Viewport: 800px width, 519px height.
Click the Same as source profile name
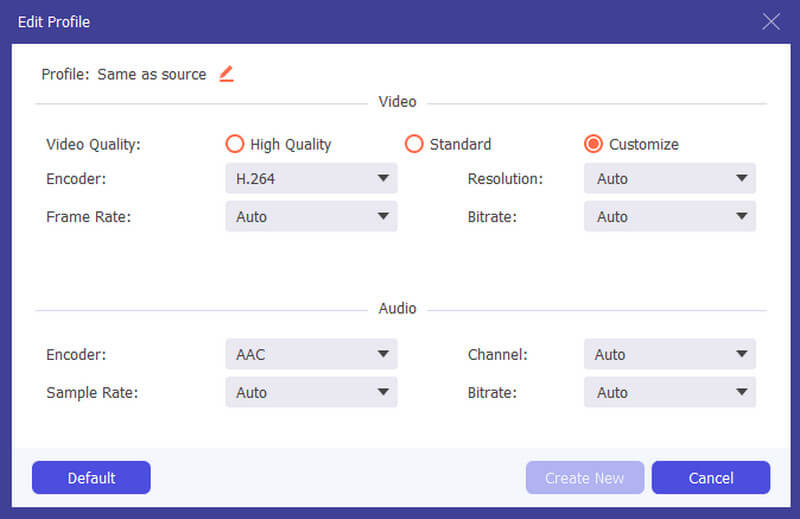152,75
